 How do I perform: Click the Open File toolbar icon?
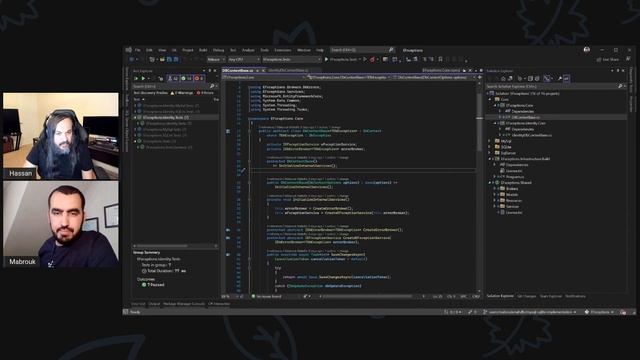tap(162, 60)
